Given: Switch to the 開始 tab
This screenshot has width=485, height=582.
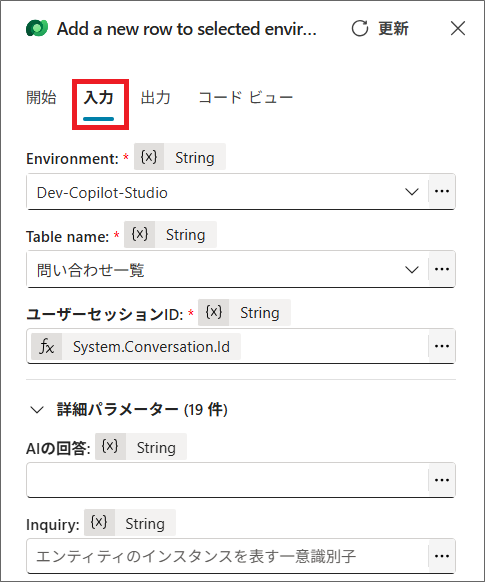Looking at the screenshot, I should pos(41,98).
